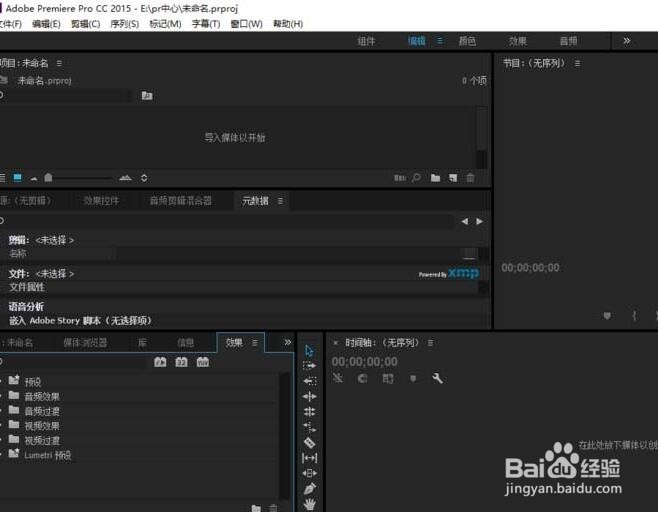The height and width of the screenshot is (512, 658).
Task: Click zoom-out mountain icon in project panel
Action: tap(34, 179)
